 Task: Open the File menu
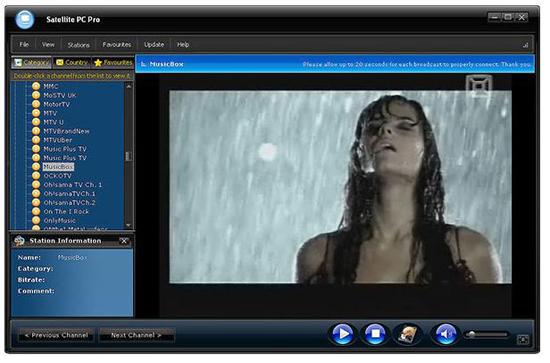24,45
